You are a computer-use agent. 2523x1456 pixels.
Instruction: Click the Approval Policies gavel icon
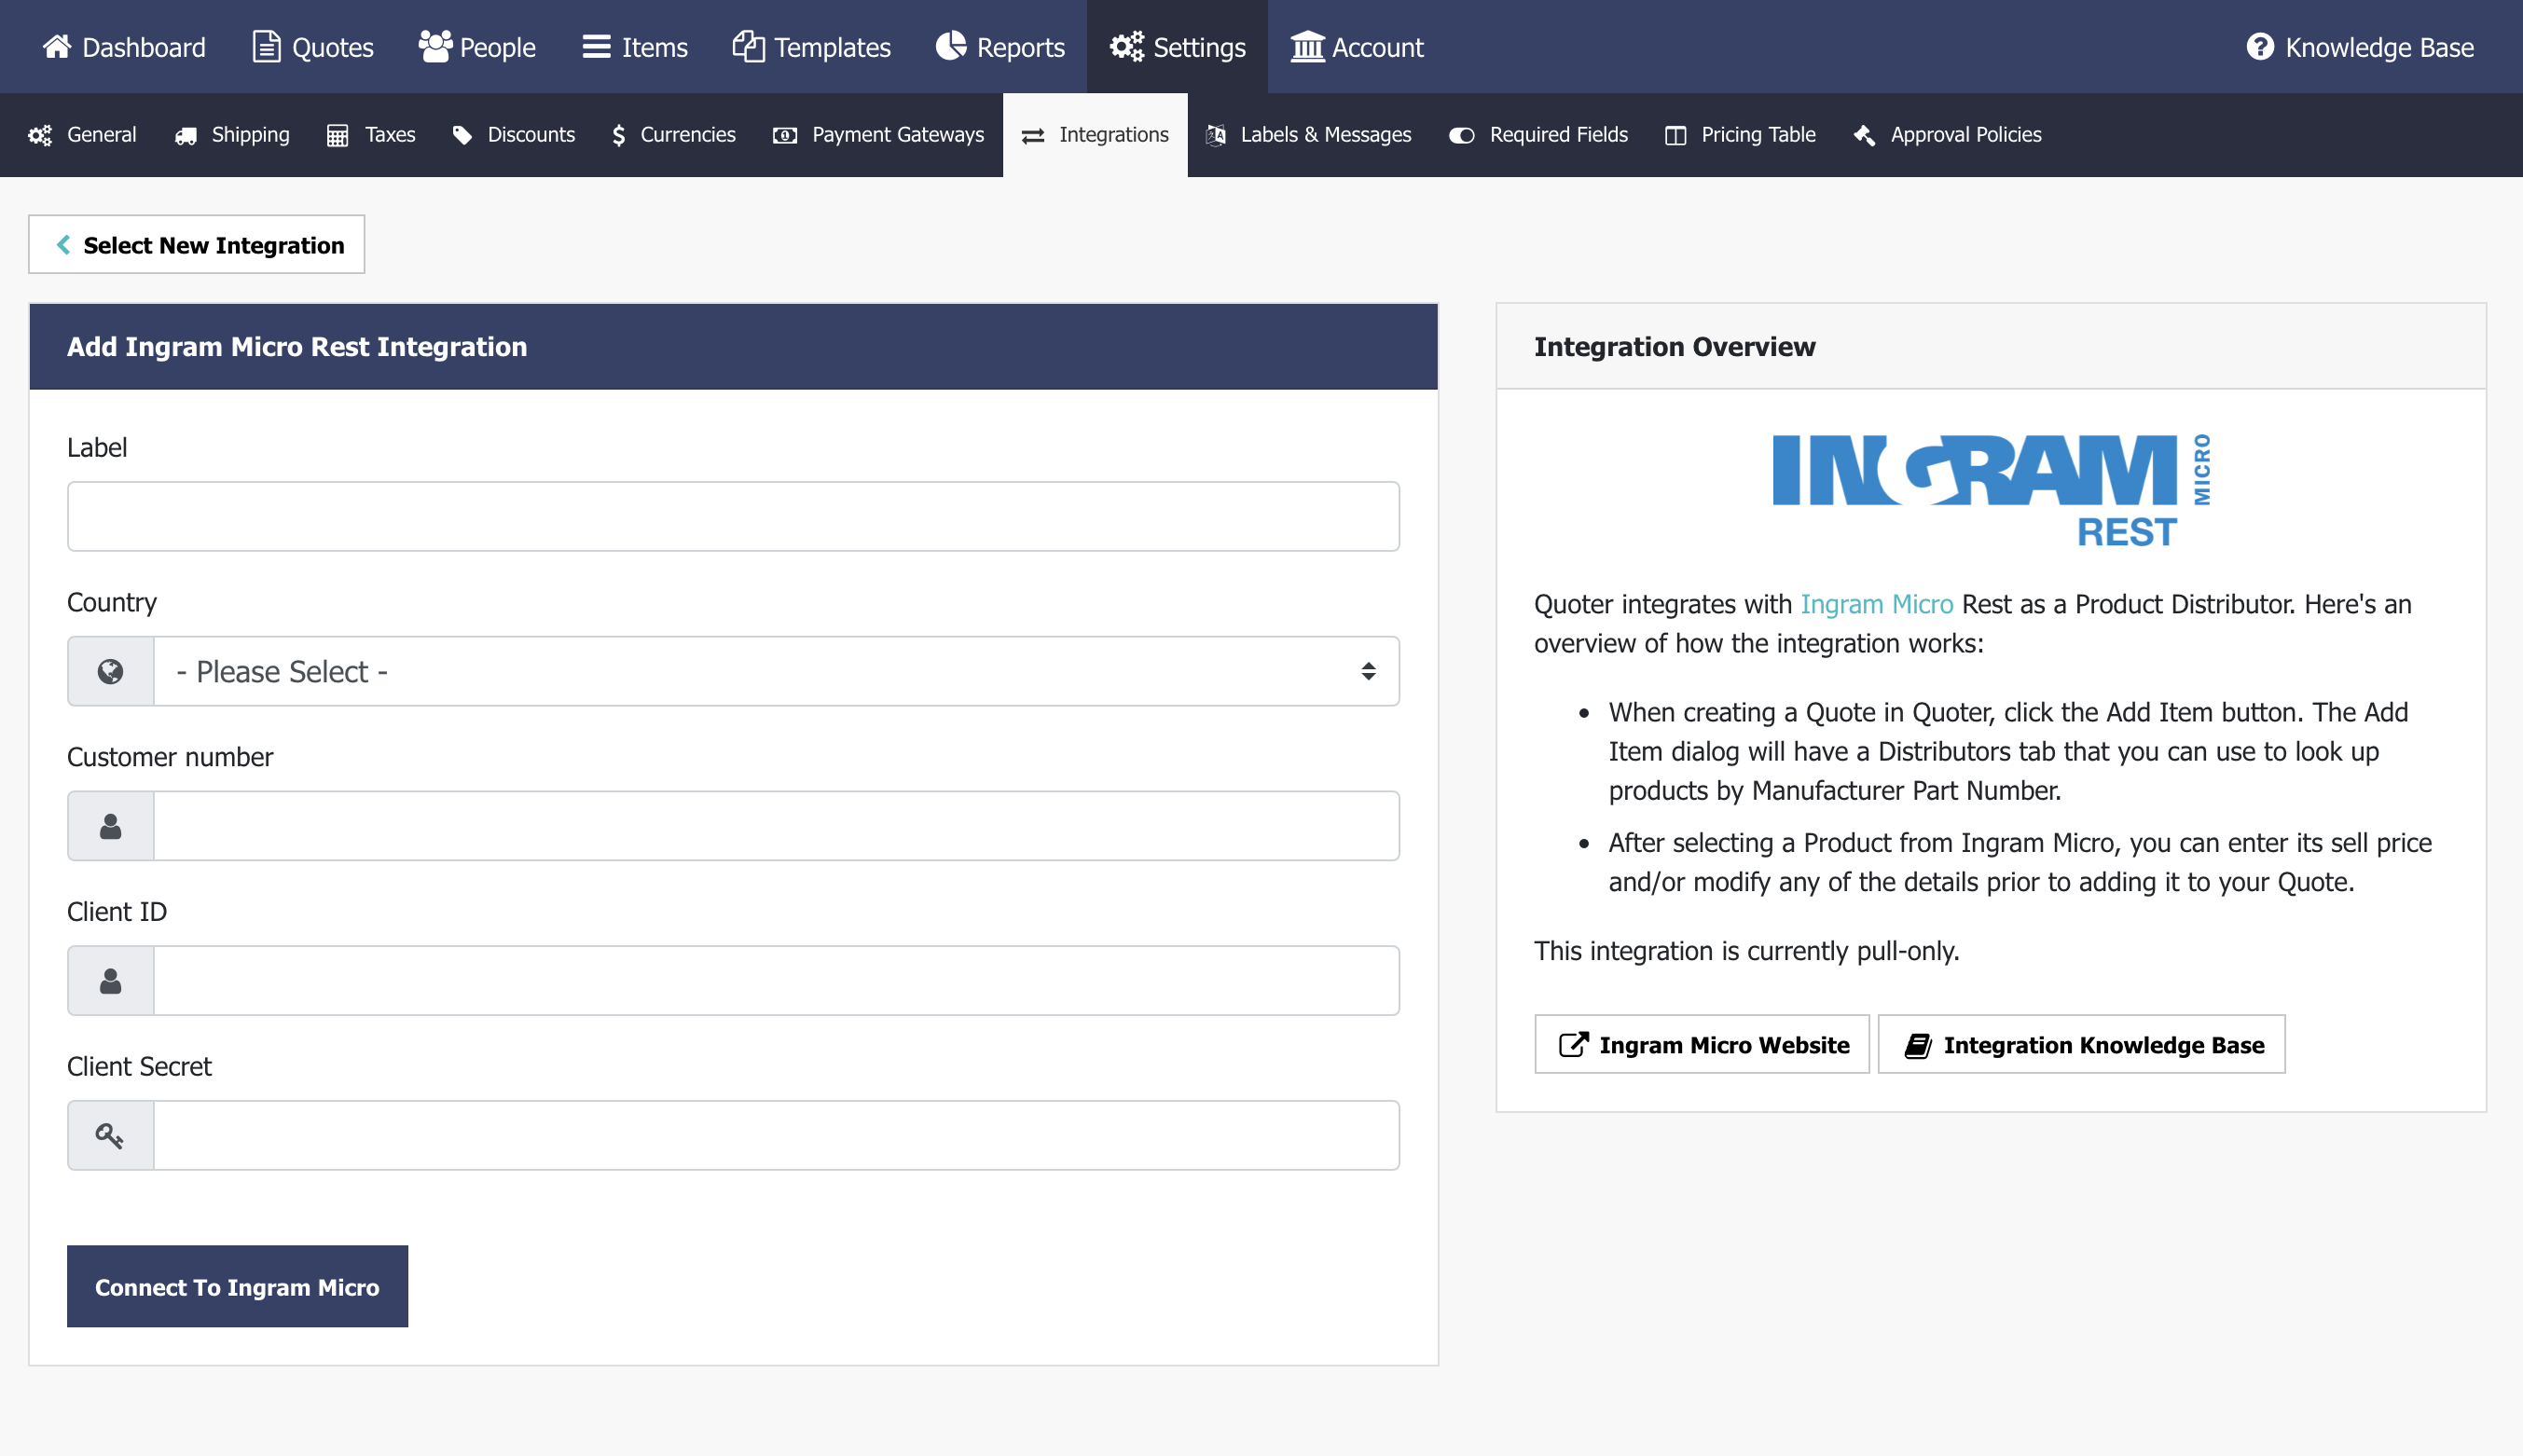[x=1864, y=135]
